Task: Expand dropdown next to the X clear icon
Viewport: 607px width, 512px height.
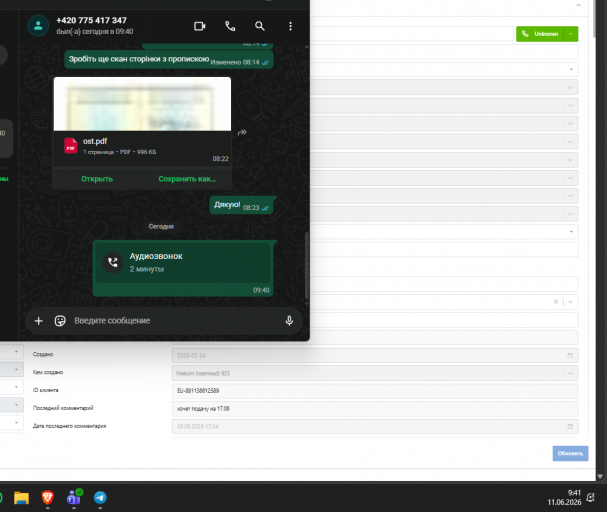Action: (570, 302)
